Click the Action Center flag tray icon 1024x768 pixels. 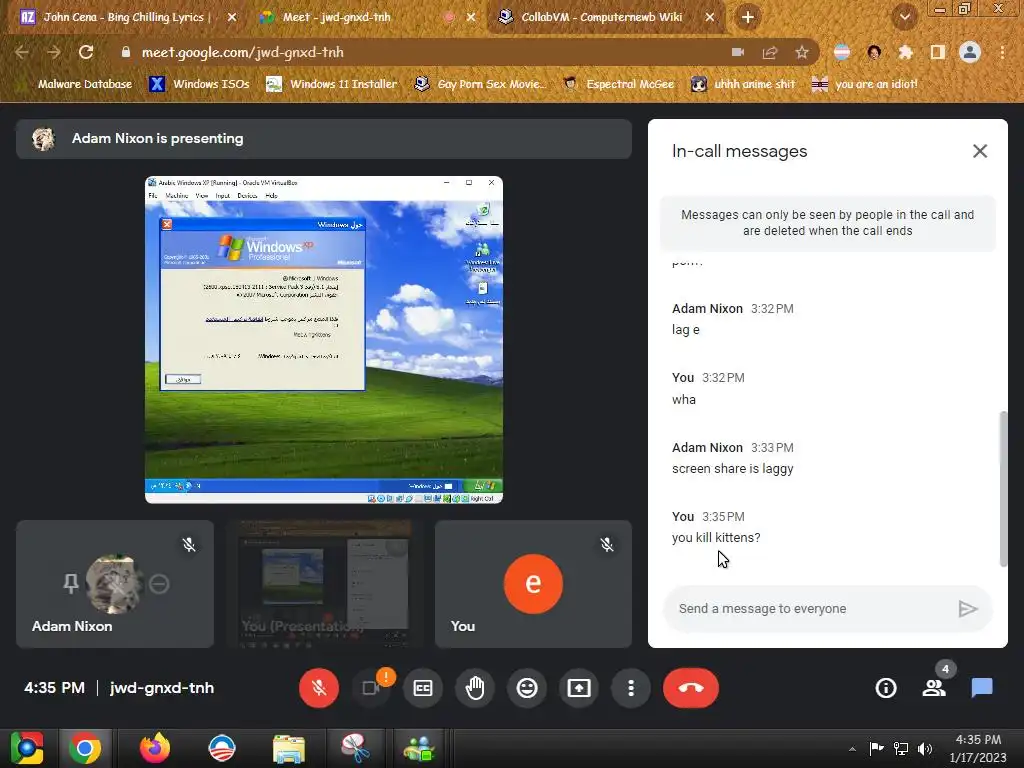pos(876,748)
